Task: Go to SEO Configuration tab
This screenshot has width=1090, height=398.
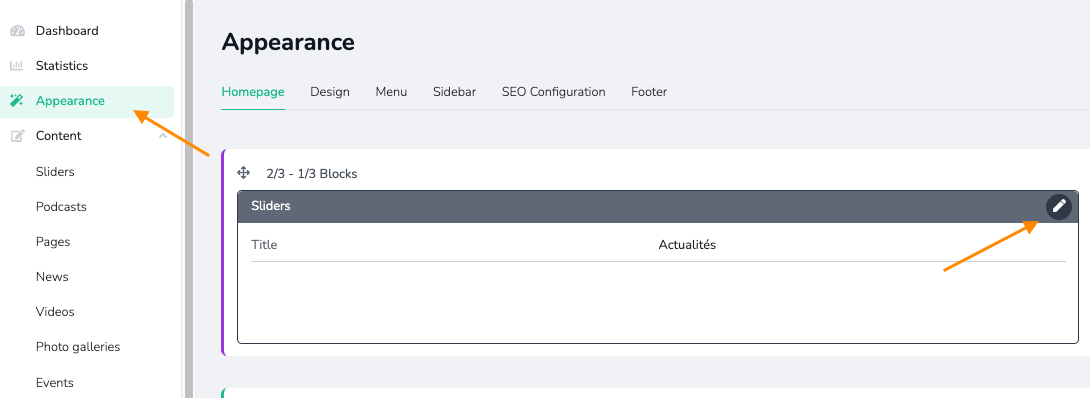Action: (553, 92)
